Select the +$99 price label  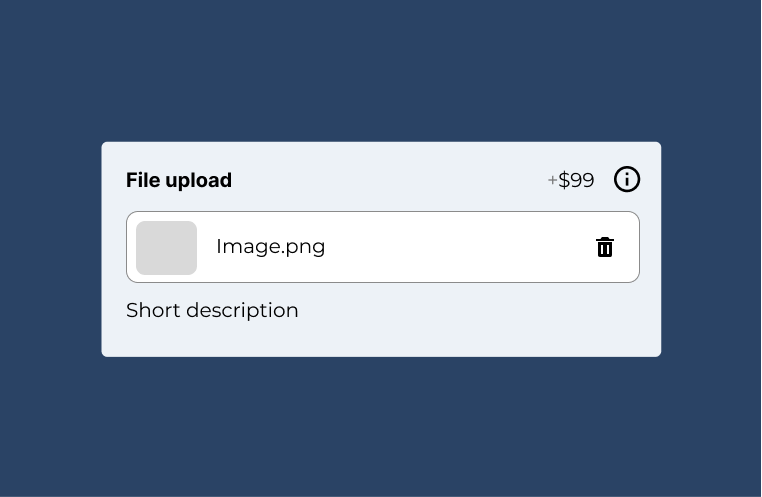pos(572,180)
